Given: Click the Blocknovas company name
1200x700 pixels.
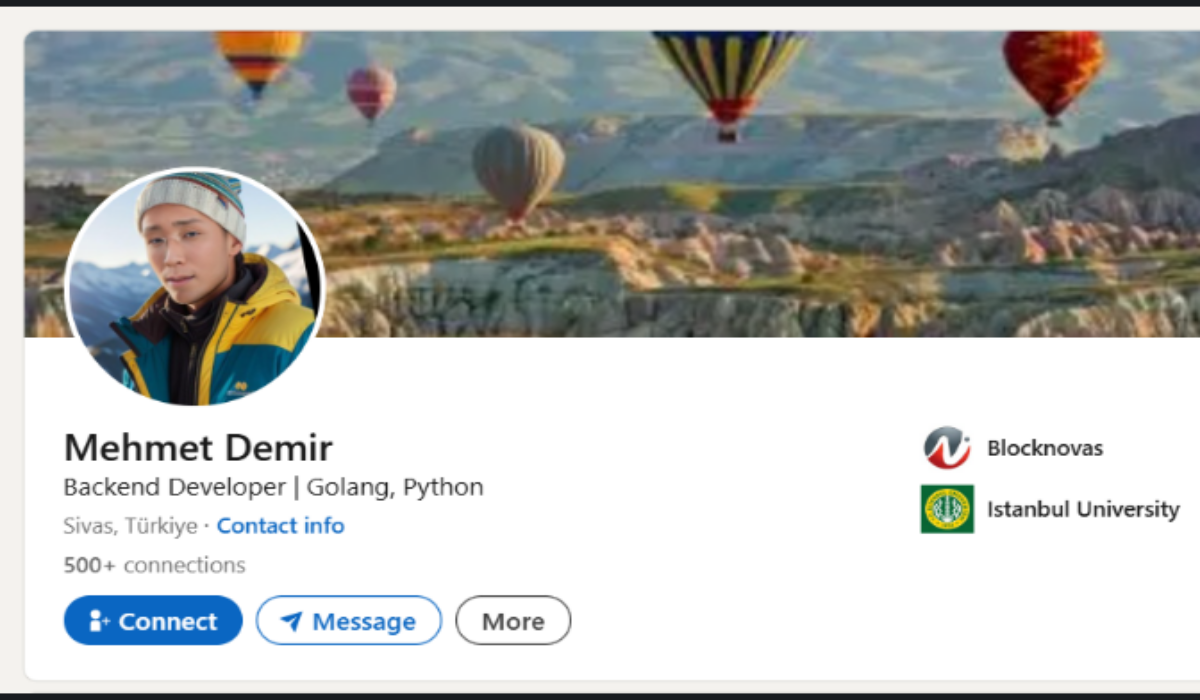Looking at the screenshot, I should coord(1045,448).
